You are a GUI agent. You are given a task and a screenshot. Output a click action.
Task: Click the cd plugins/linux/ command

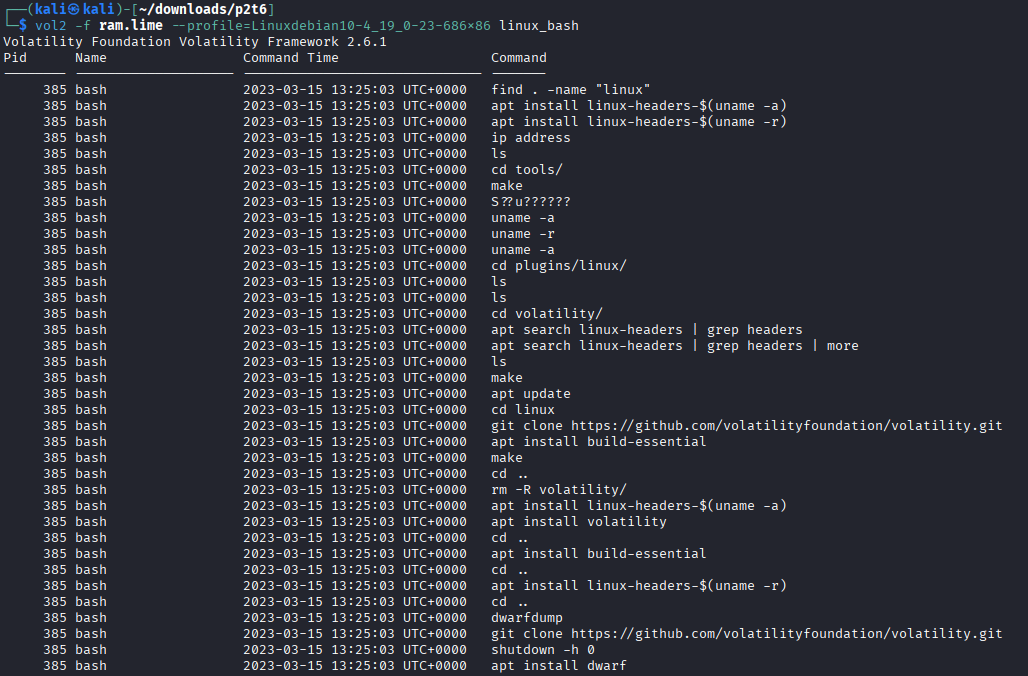[x=558, y=266]
